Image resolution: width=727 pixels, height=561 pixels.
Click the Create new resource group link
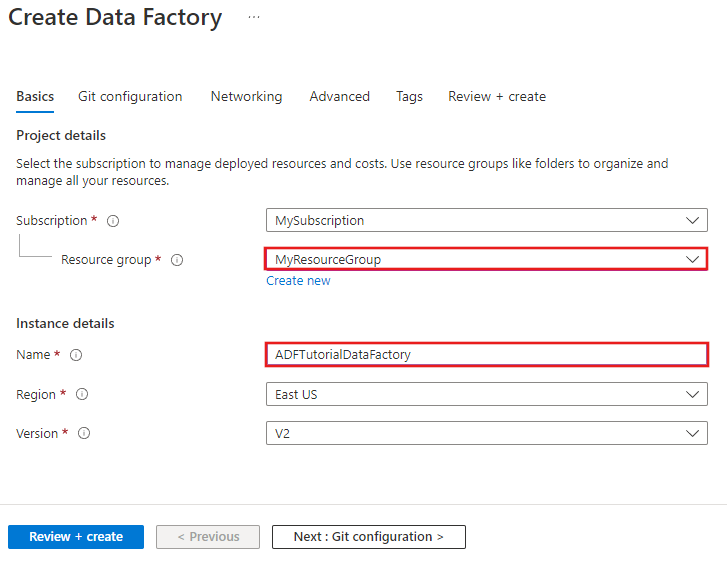298,281
